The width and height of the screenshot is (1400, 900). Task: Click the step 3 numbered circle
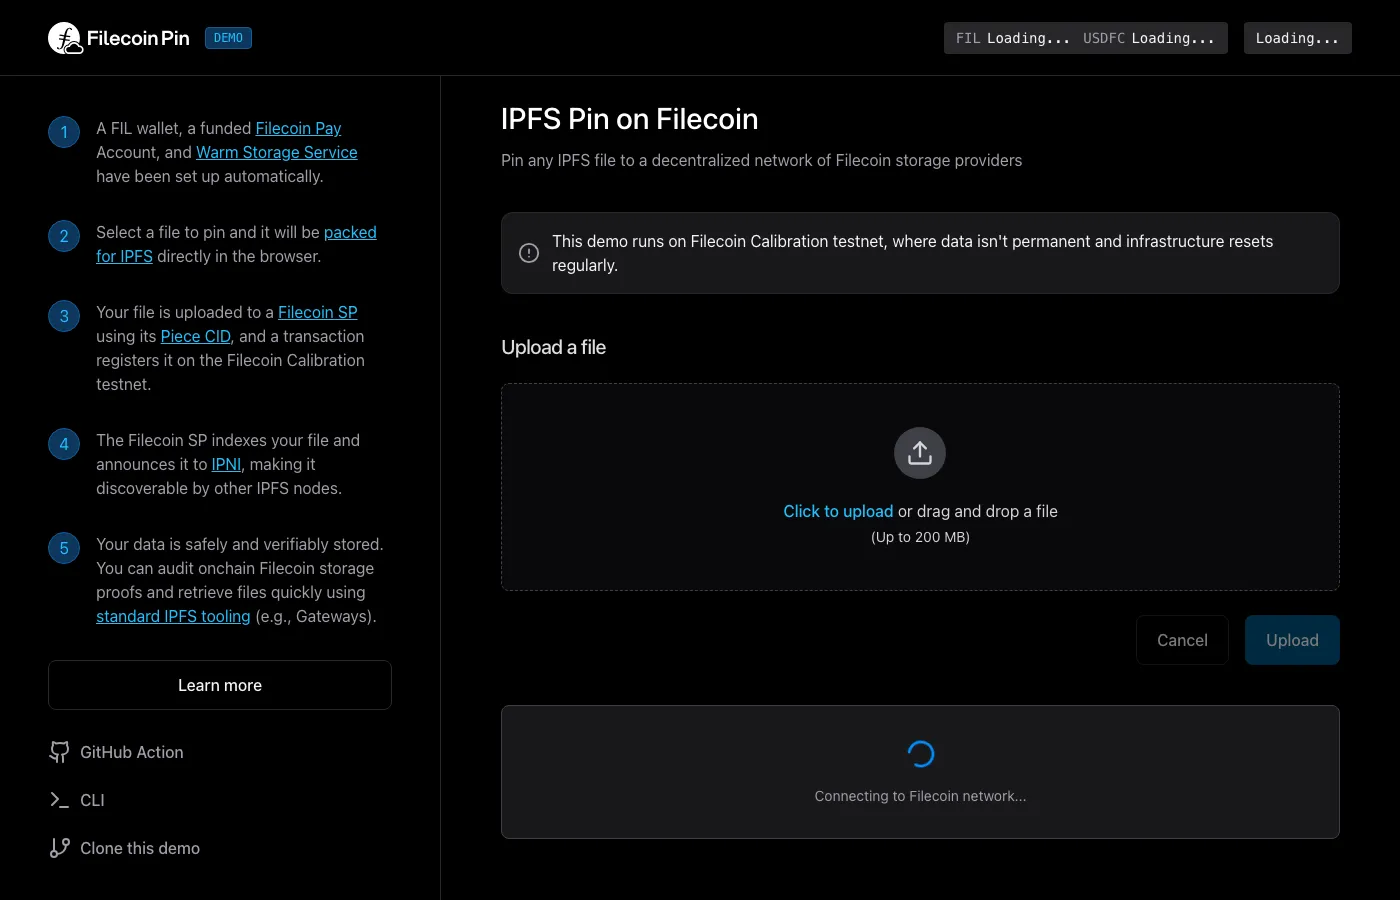[x=63, y=315]
